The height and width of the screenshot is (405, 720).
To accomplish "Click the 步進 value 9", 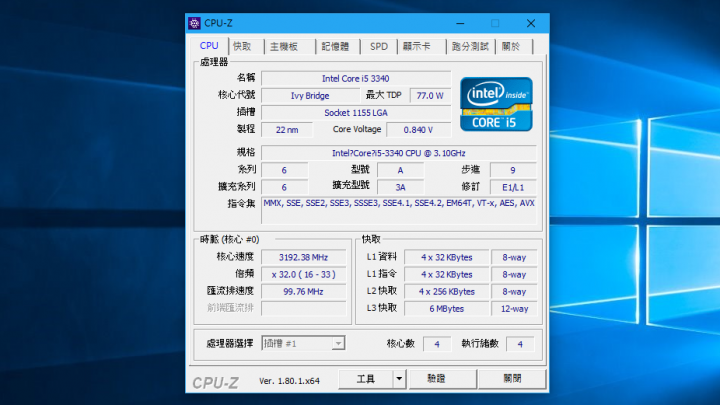I will point(513,170).
